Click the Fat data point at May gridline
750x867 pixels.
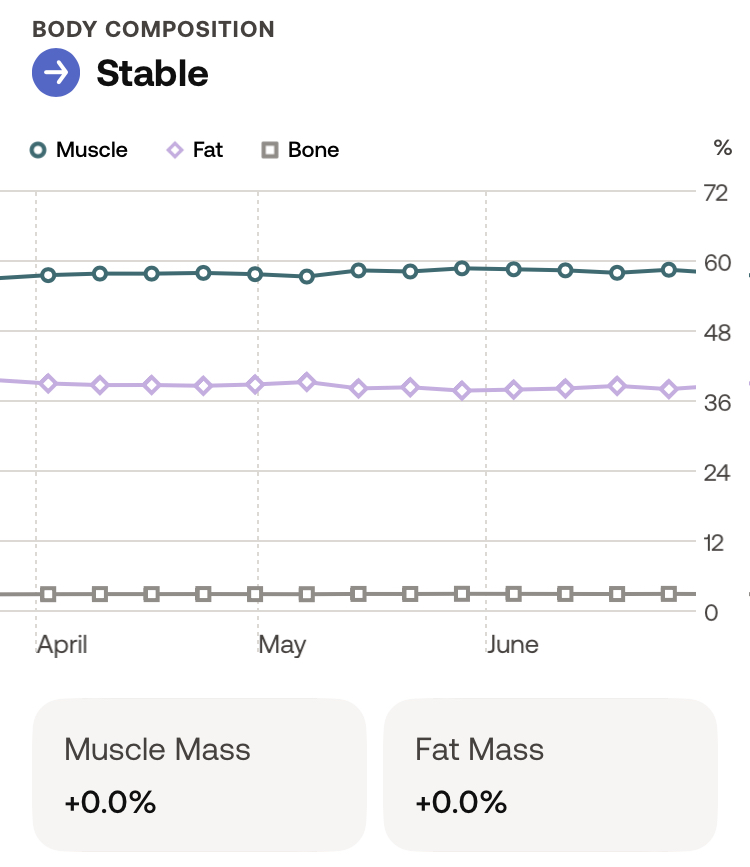point(255,384)
